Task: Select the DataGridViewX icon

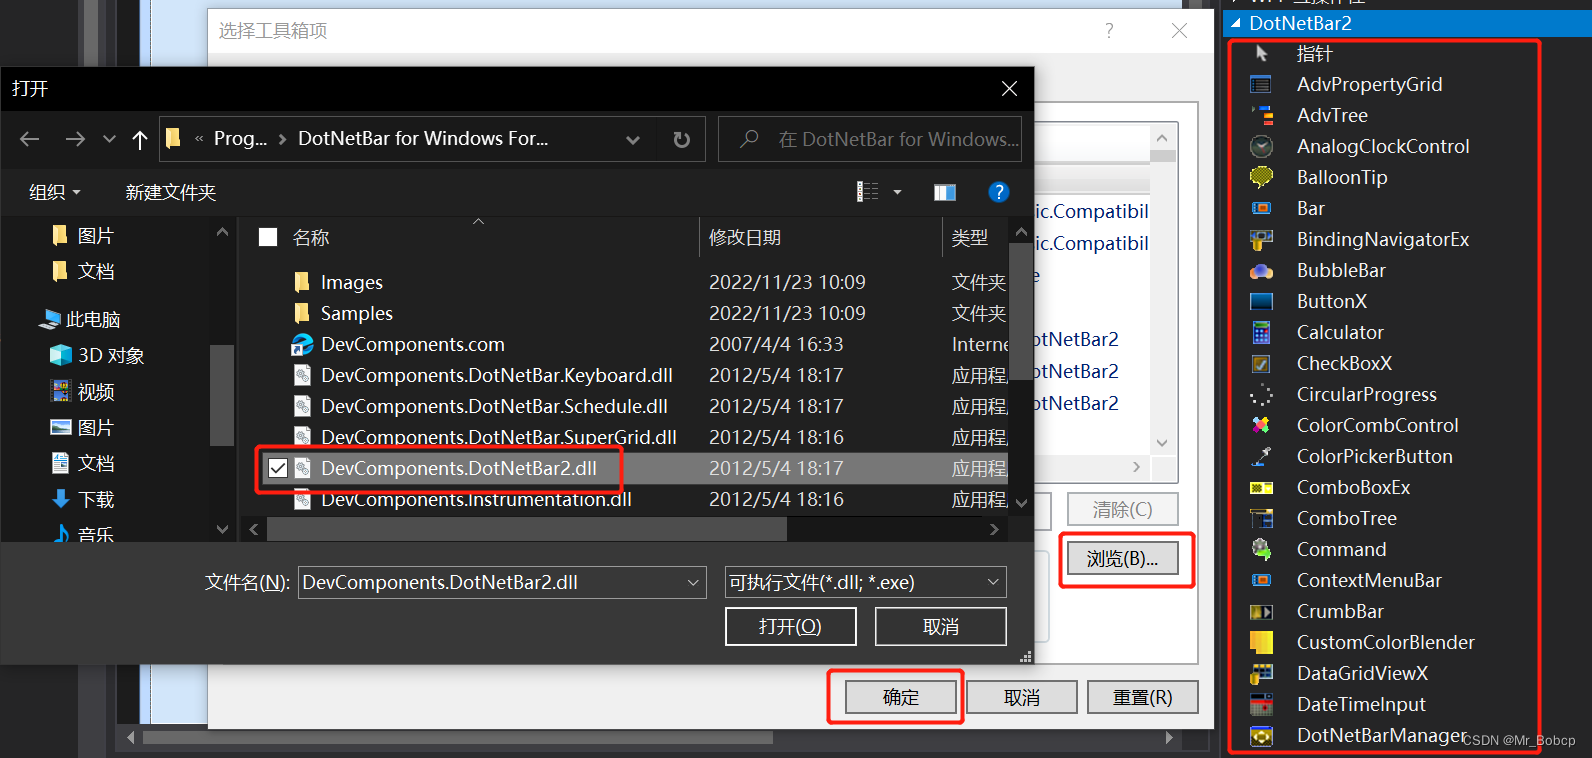Action: tap(1261, 674)
